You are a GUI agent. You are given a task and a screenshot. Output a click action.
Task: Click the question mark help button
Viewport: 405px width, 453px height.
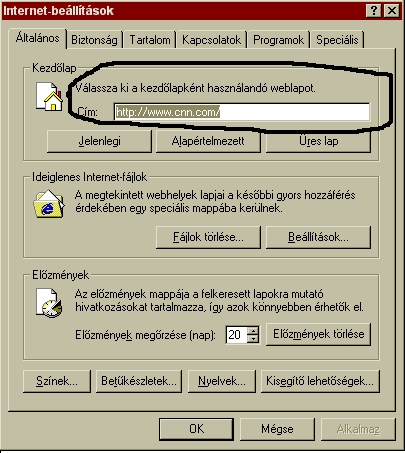tap(374, 11)
